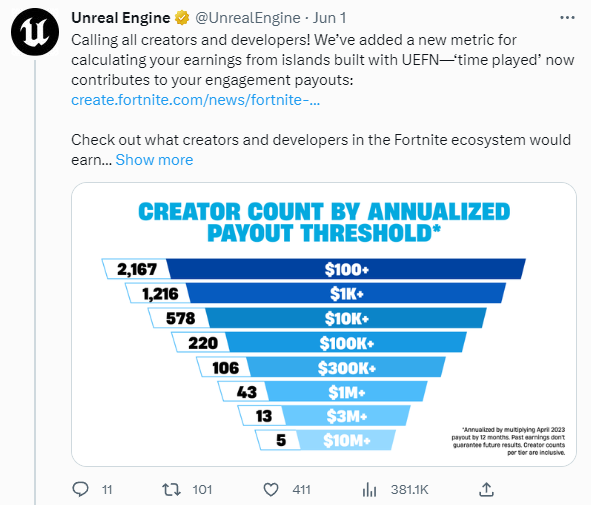This screenshot has width=591, height=505.
Task: Click the 381.1K views count
Action: click(409, 490)
